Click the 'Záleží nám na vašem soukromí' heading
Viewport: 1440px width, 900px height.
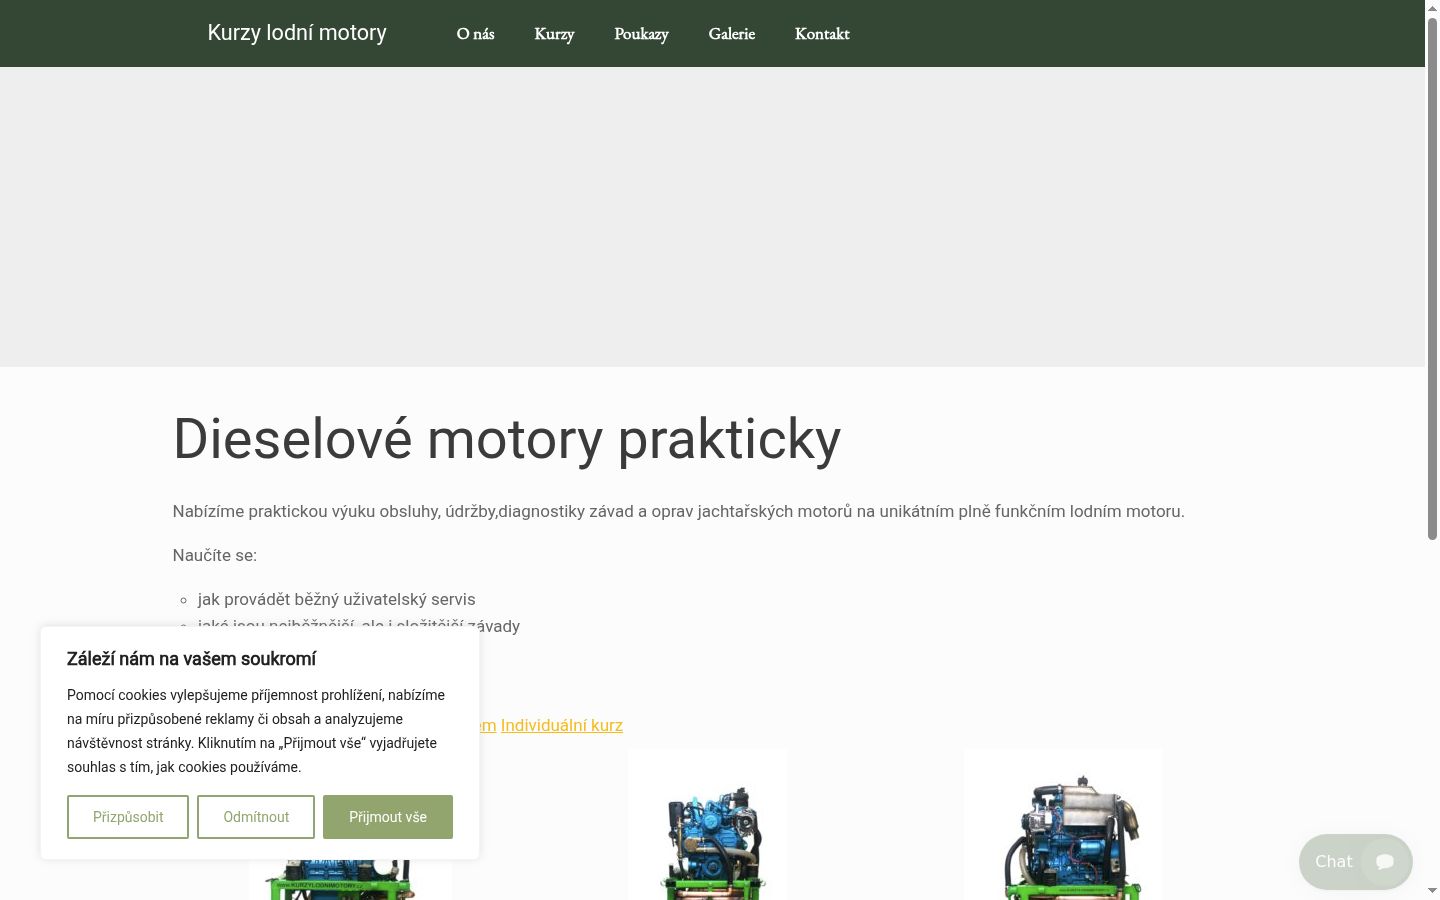pos(191,658)
